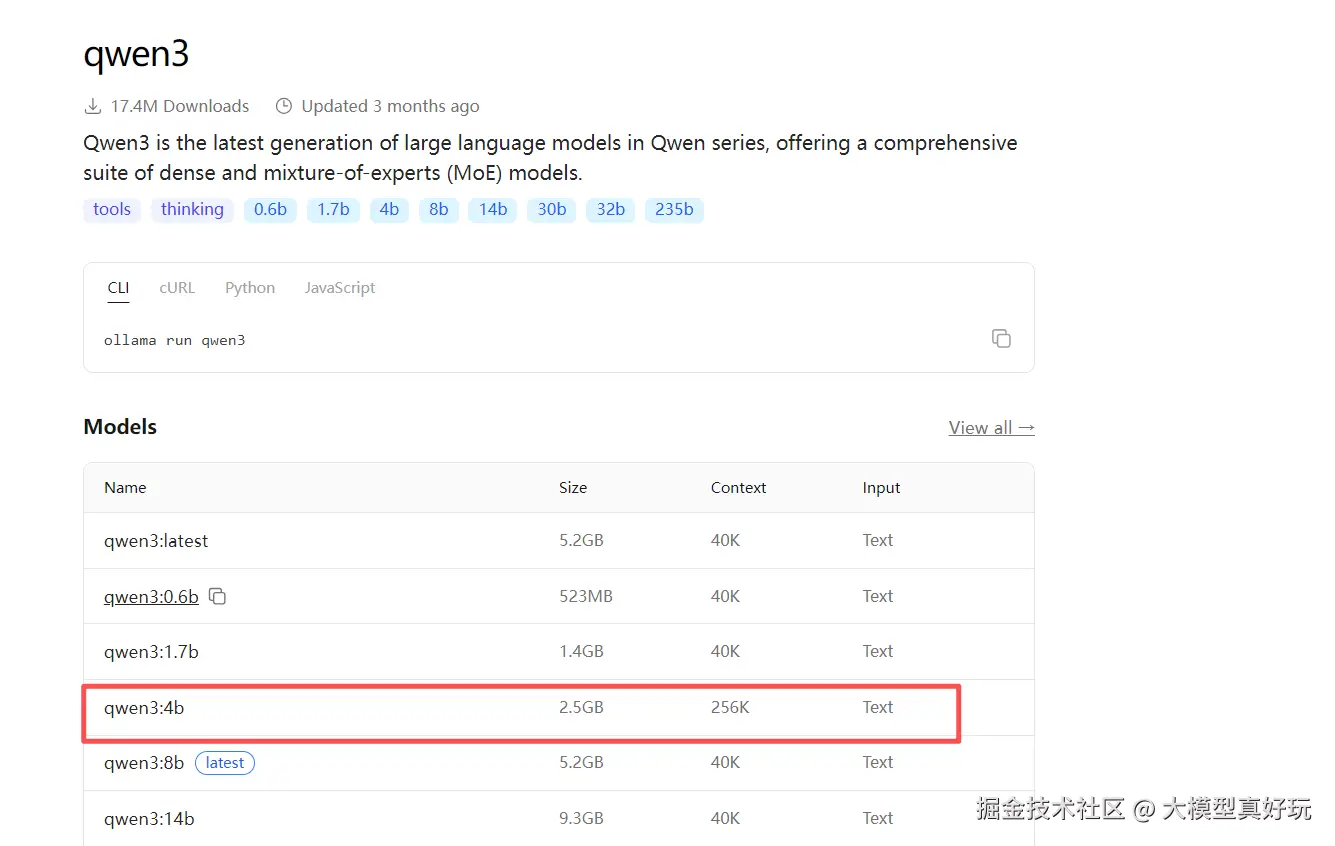The width and height of the screenshot is (1335, 846).
Task: Choose the 32b size tag
Action: pyautogui.click(x=611, y=209)
